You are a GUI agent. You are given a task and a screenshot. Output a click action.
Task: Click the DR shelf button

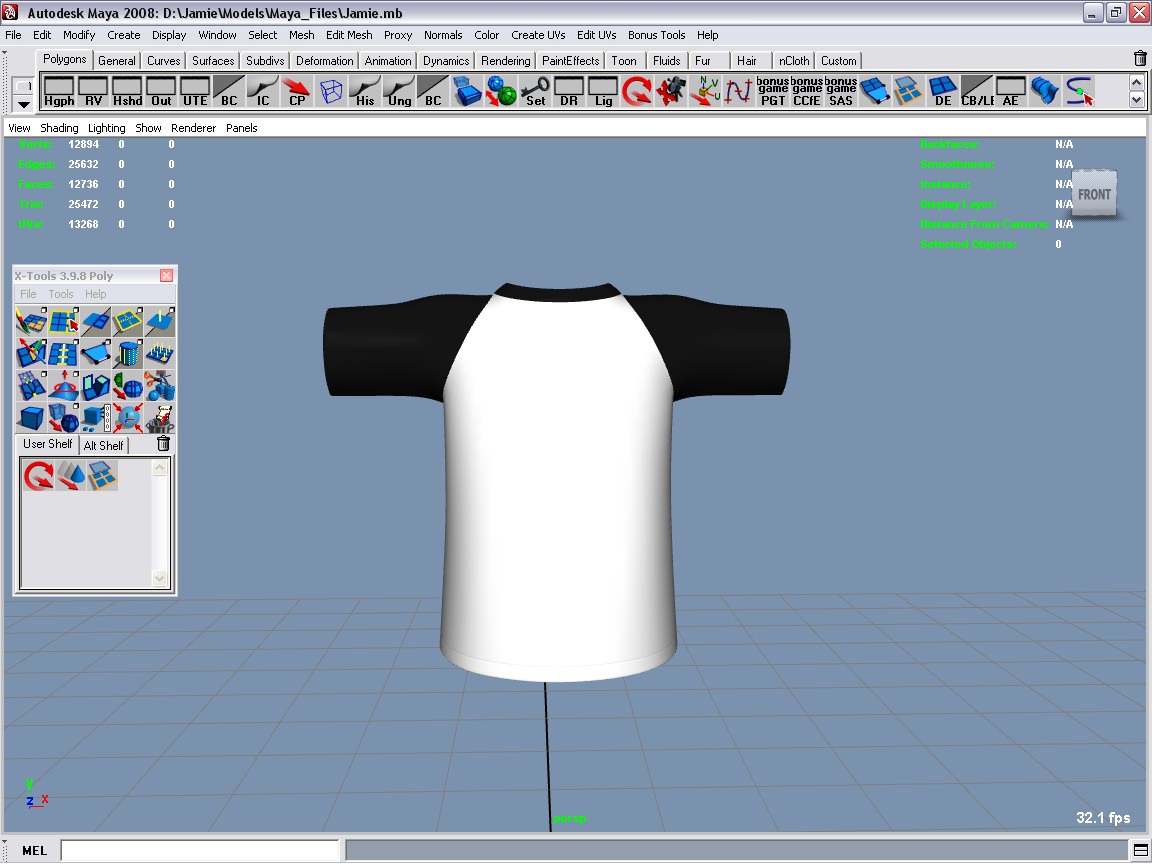click(569, 92)
